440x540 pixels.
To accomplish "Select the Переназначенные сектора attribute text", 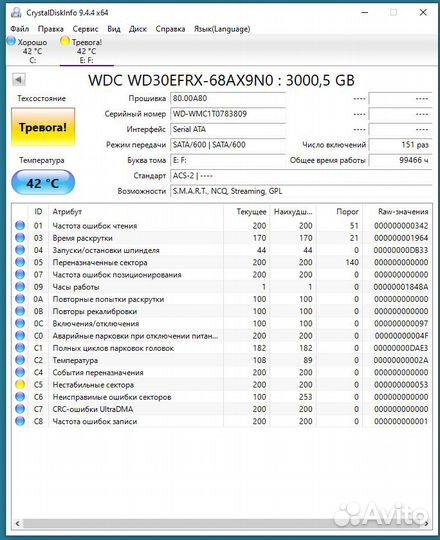I will pyautogui.click(x=100, y=263).
